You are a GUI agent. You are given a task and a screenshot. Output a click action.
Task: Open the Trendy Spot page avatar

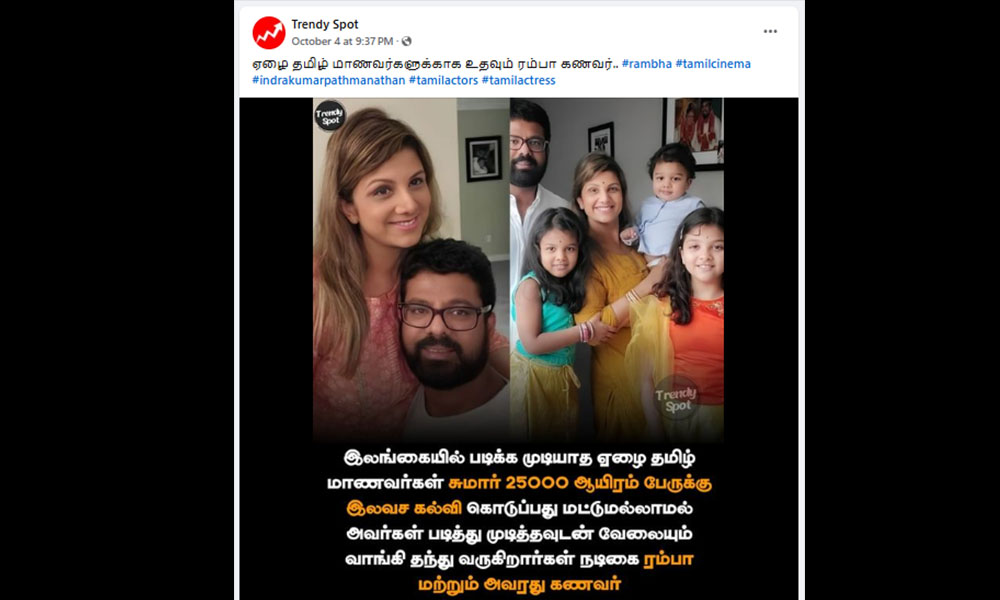(268, 33)
